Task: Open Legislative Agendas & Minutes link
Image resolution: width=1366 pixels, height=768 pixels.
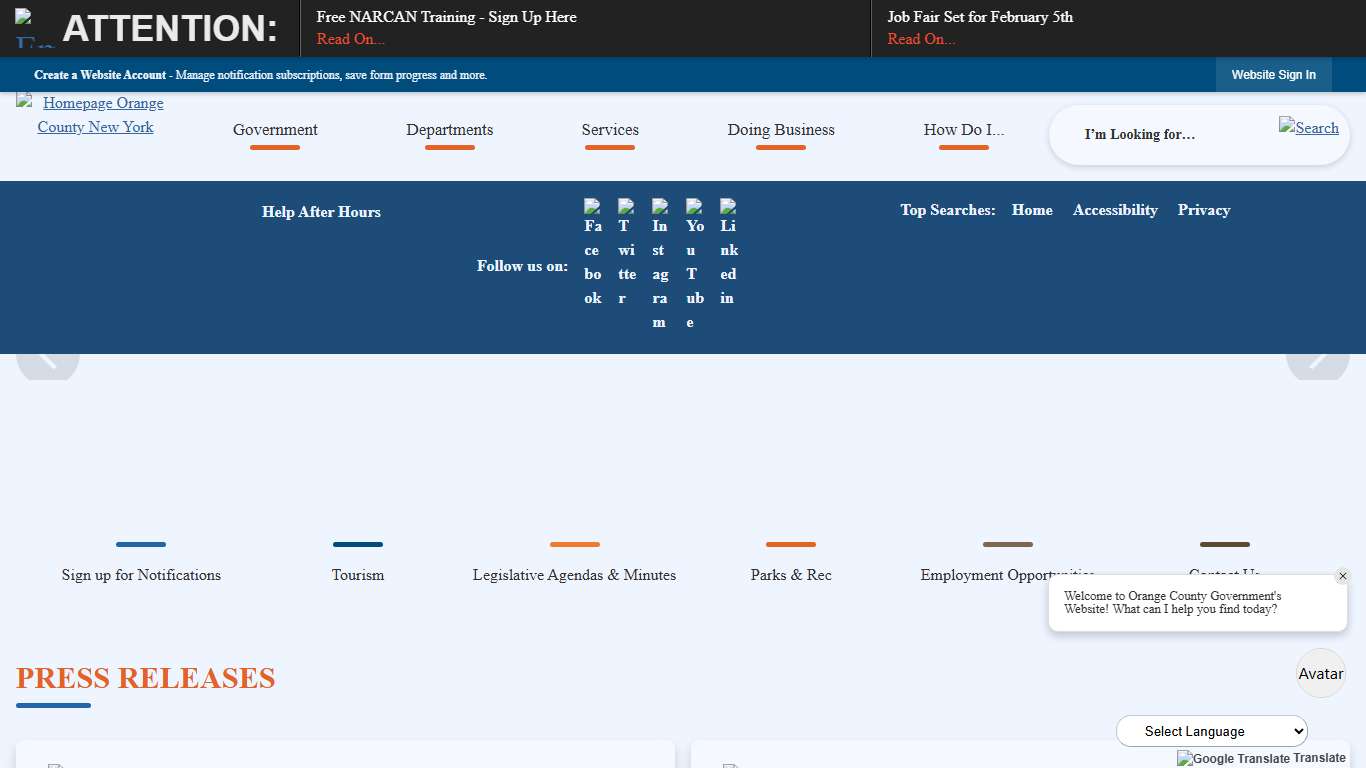Action: 574,575
